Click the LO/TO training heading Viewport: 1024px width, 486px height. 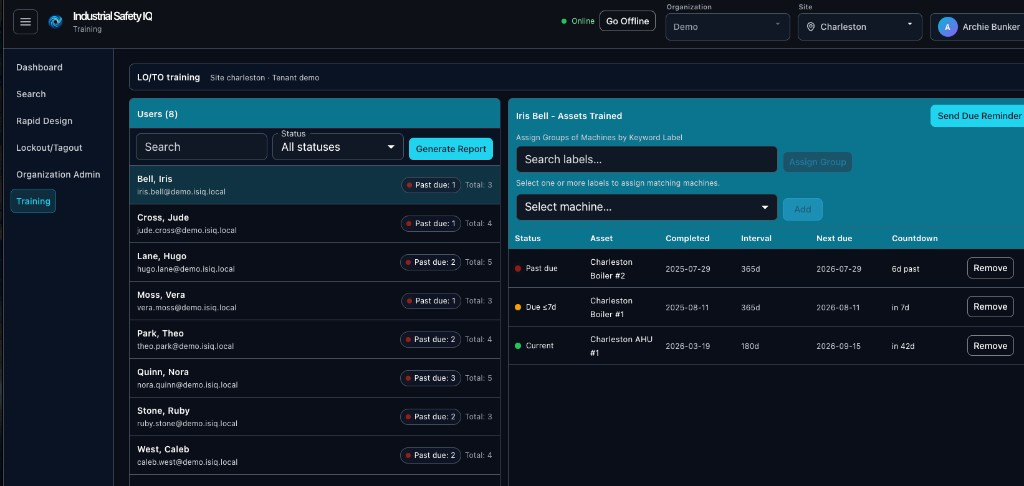point(168,77)
